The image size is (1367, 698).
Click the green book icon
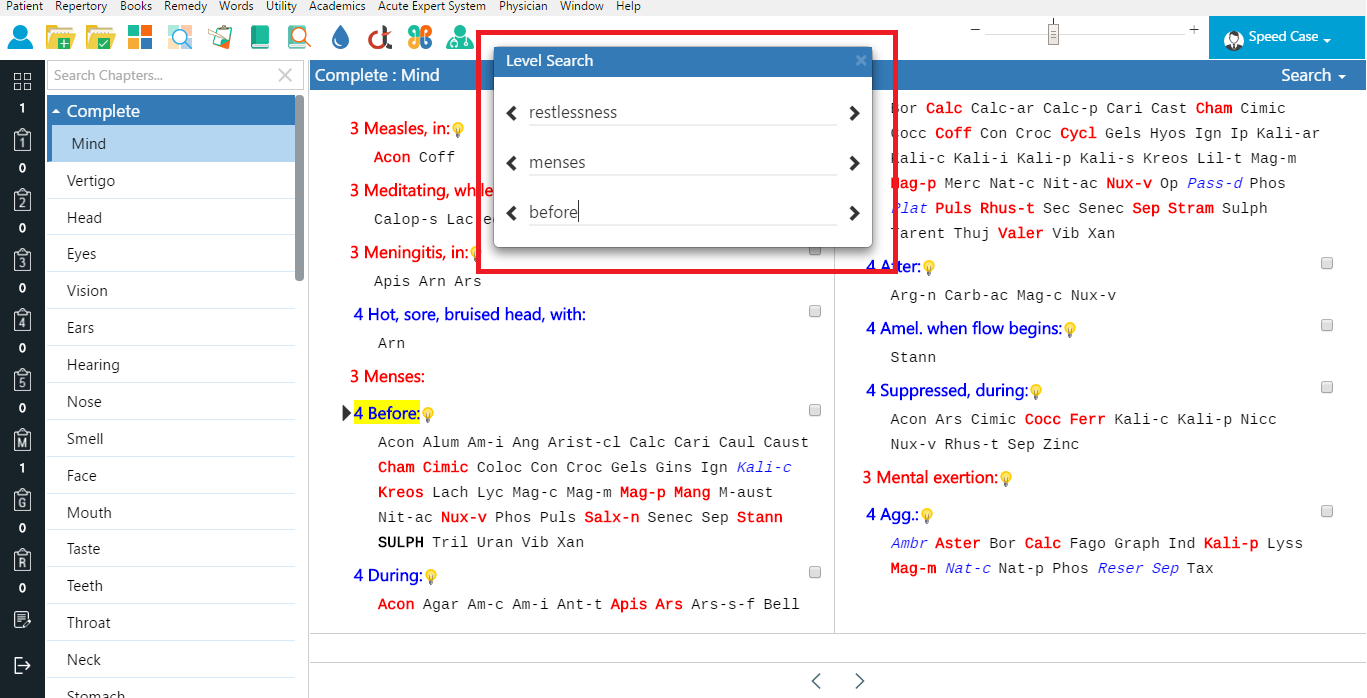260,38
